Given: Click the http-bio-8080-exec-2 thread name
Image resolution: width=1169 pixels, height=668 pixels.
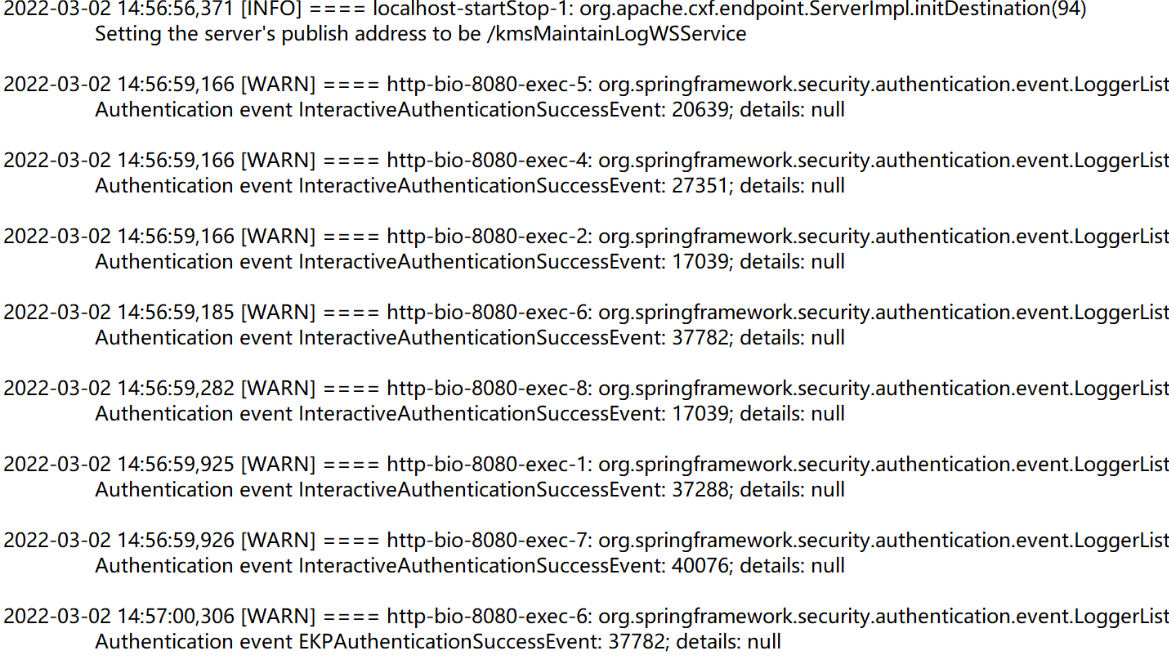Looking at the screenshot, I should coord(488,236).
